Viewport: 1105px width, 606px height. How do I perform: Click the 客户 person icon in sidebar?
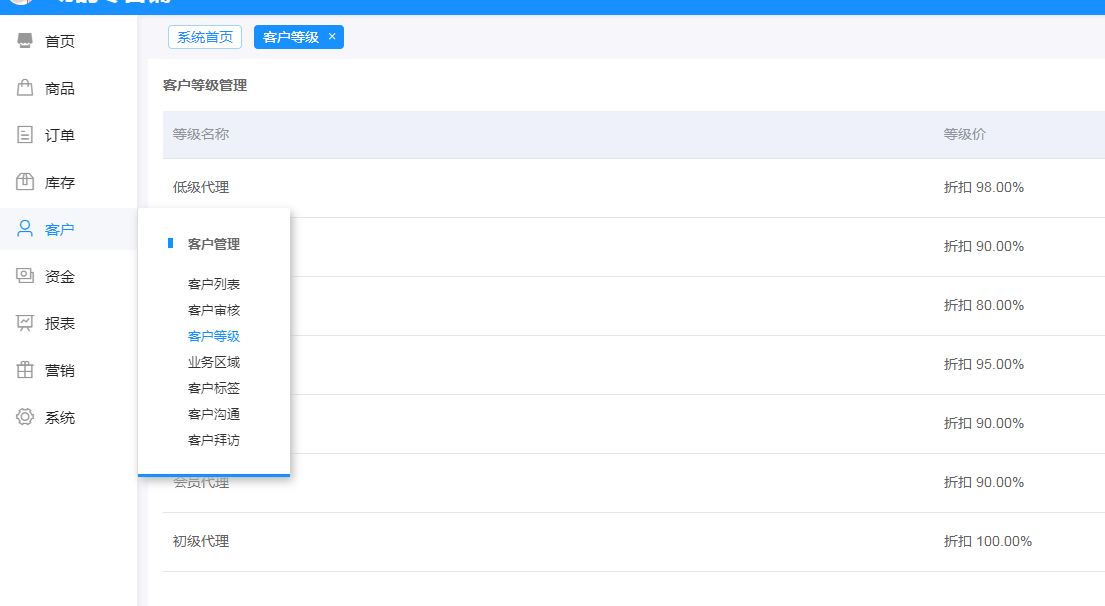25,229
